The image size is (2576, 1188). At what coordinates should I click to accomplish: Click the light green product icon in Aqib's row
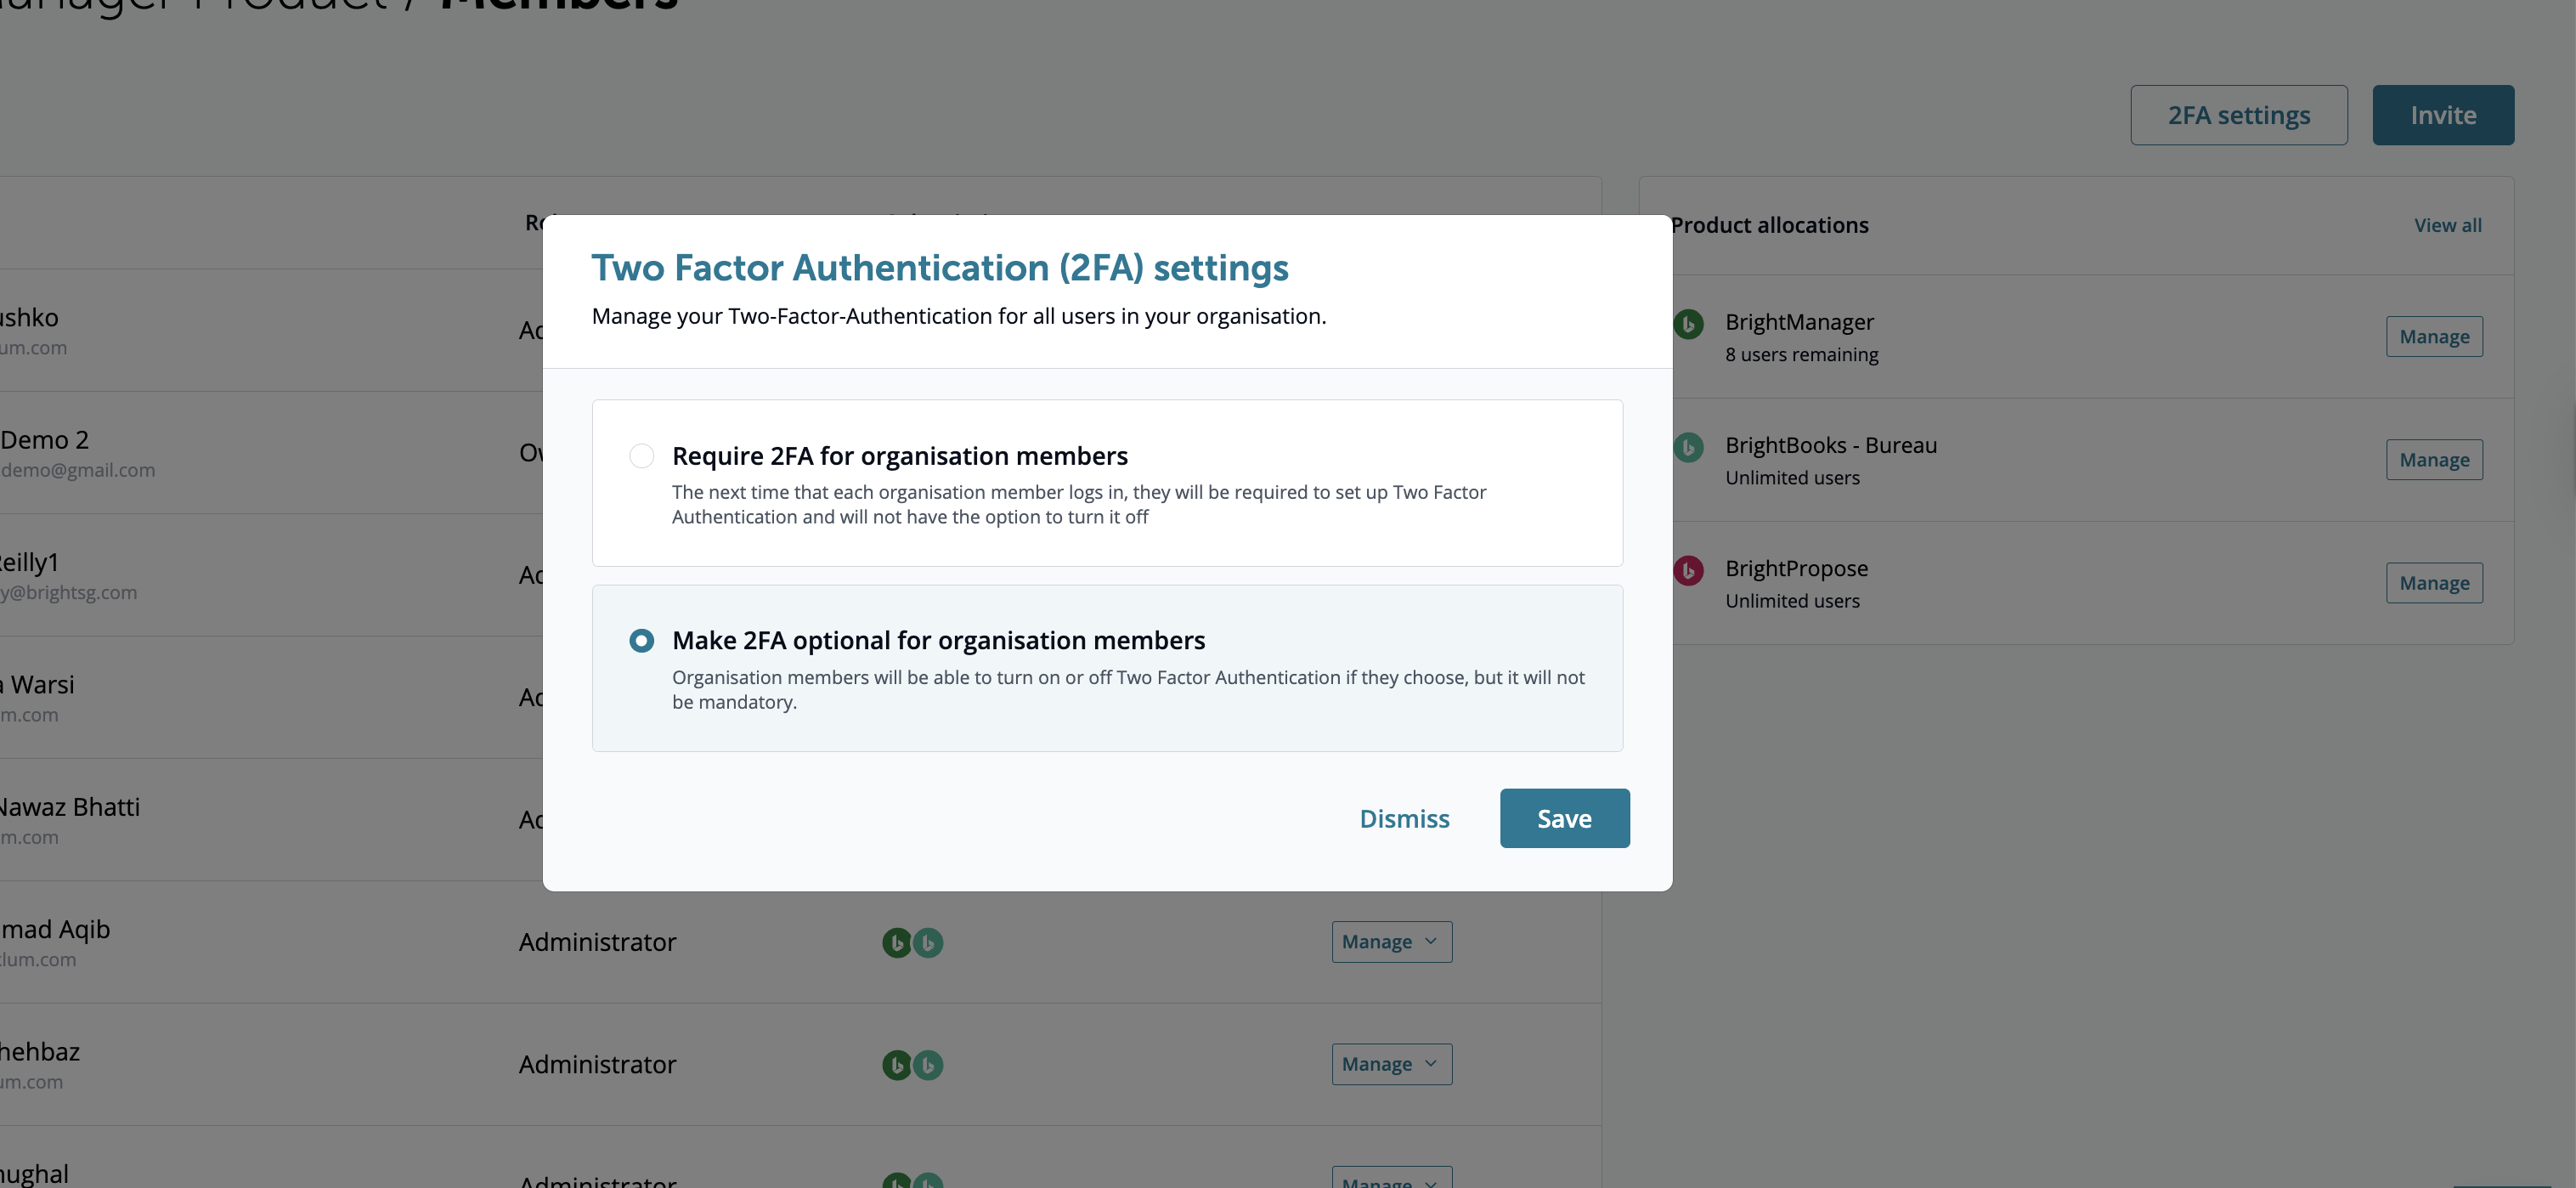click(x=929, y=942)
